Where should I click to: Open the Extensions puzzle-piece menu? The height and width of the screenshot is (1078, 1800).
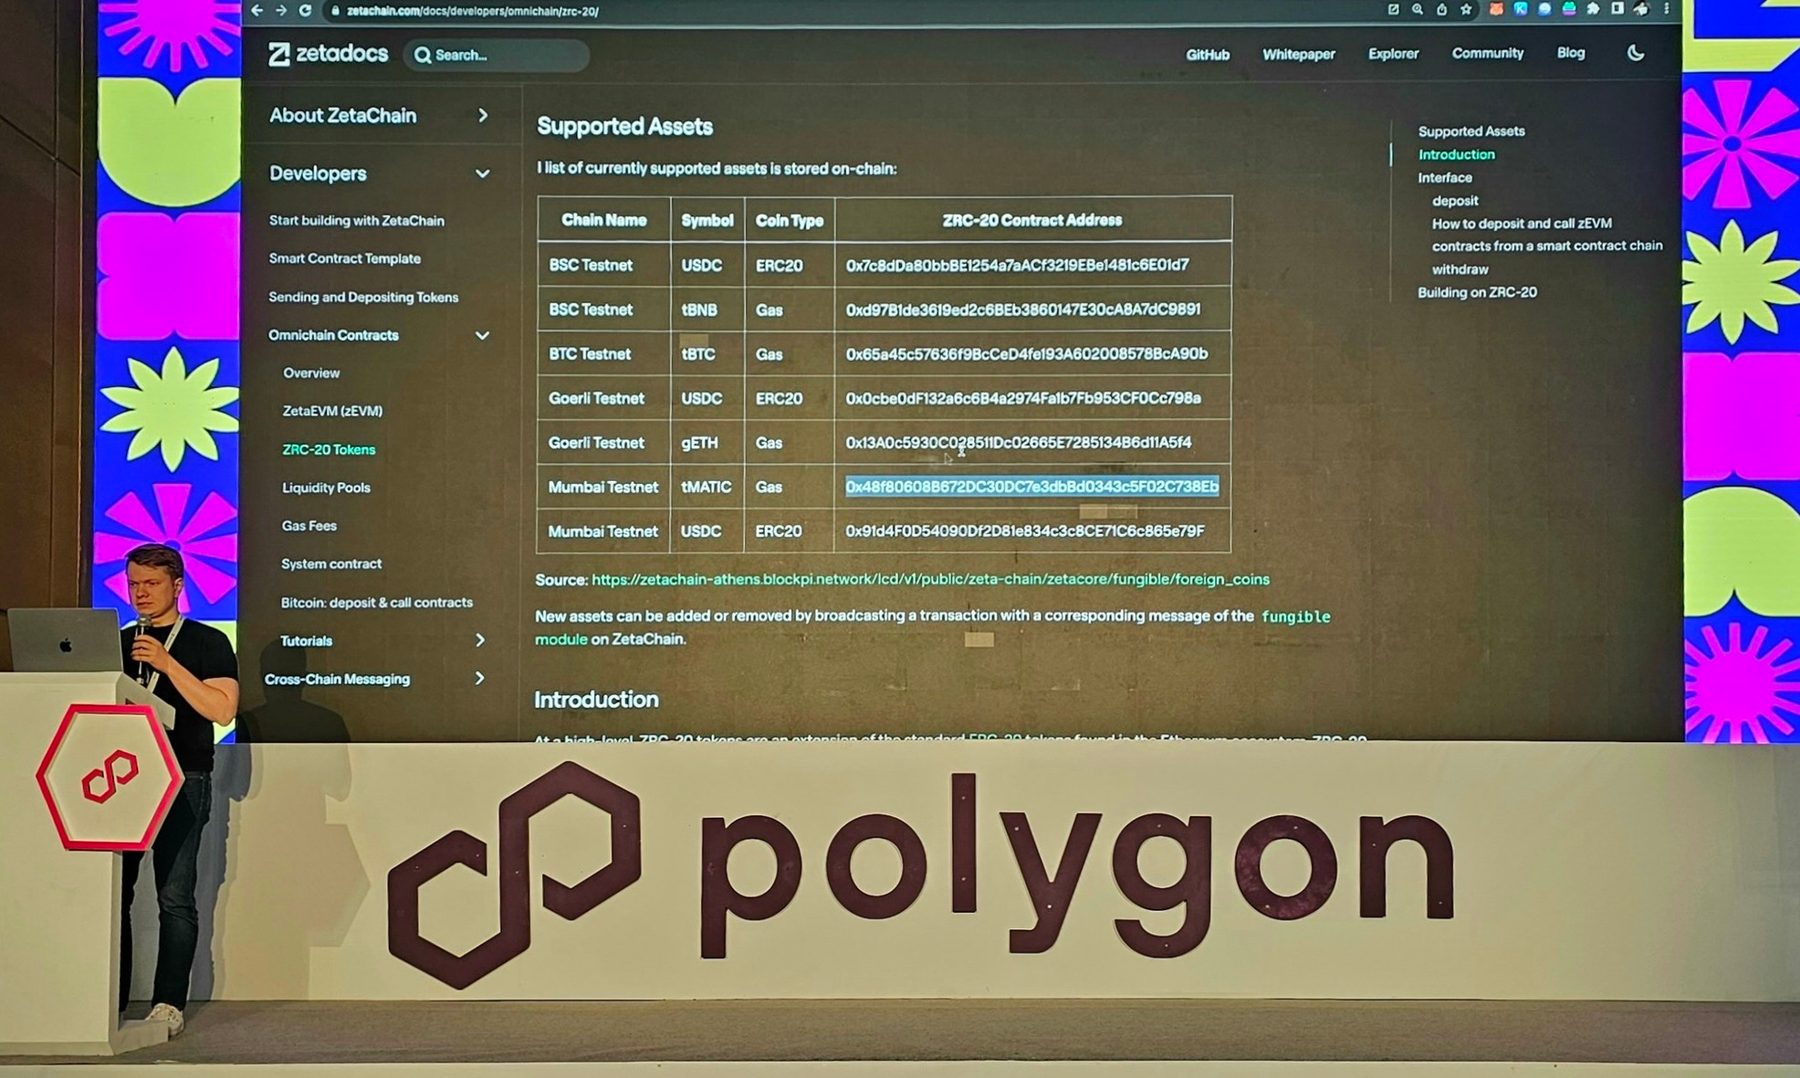[x=1593, y=9]
